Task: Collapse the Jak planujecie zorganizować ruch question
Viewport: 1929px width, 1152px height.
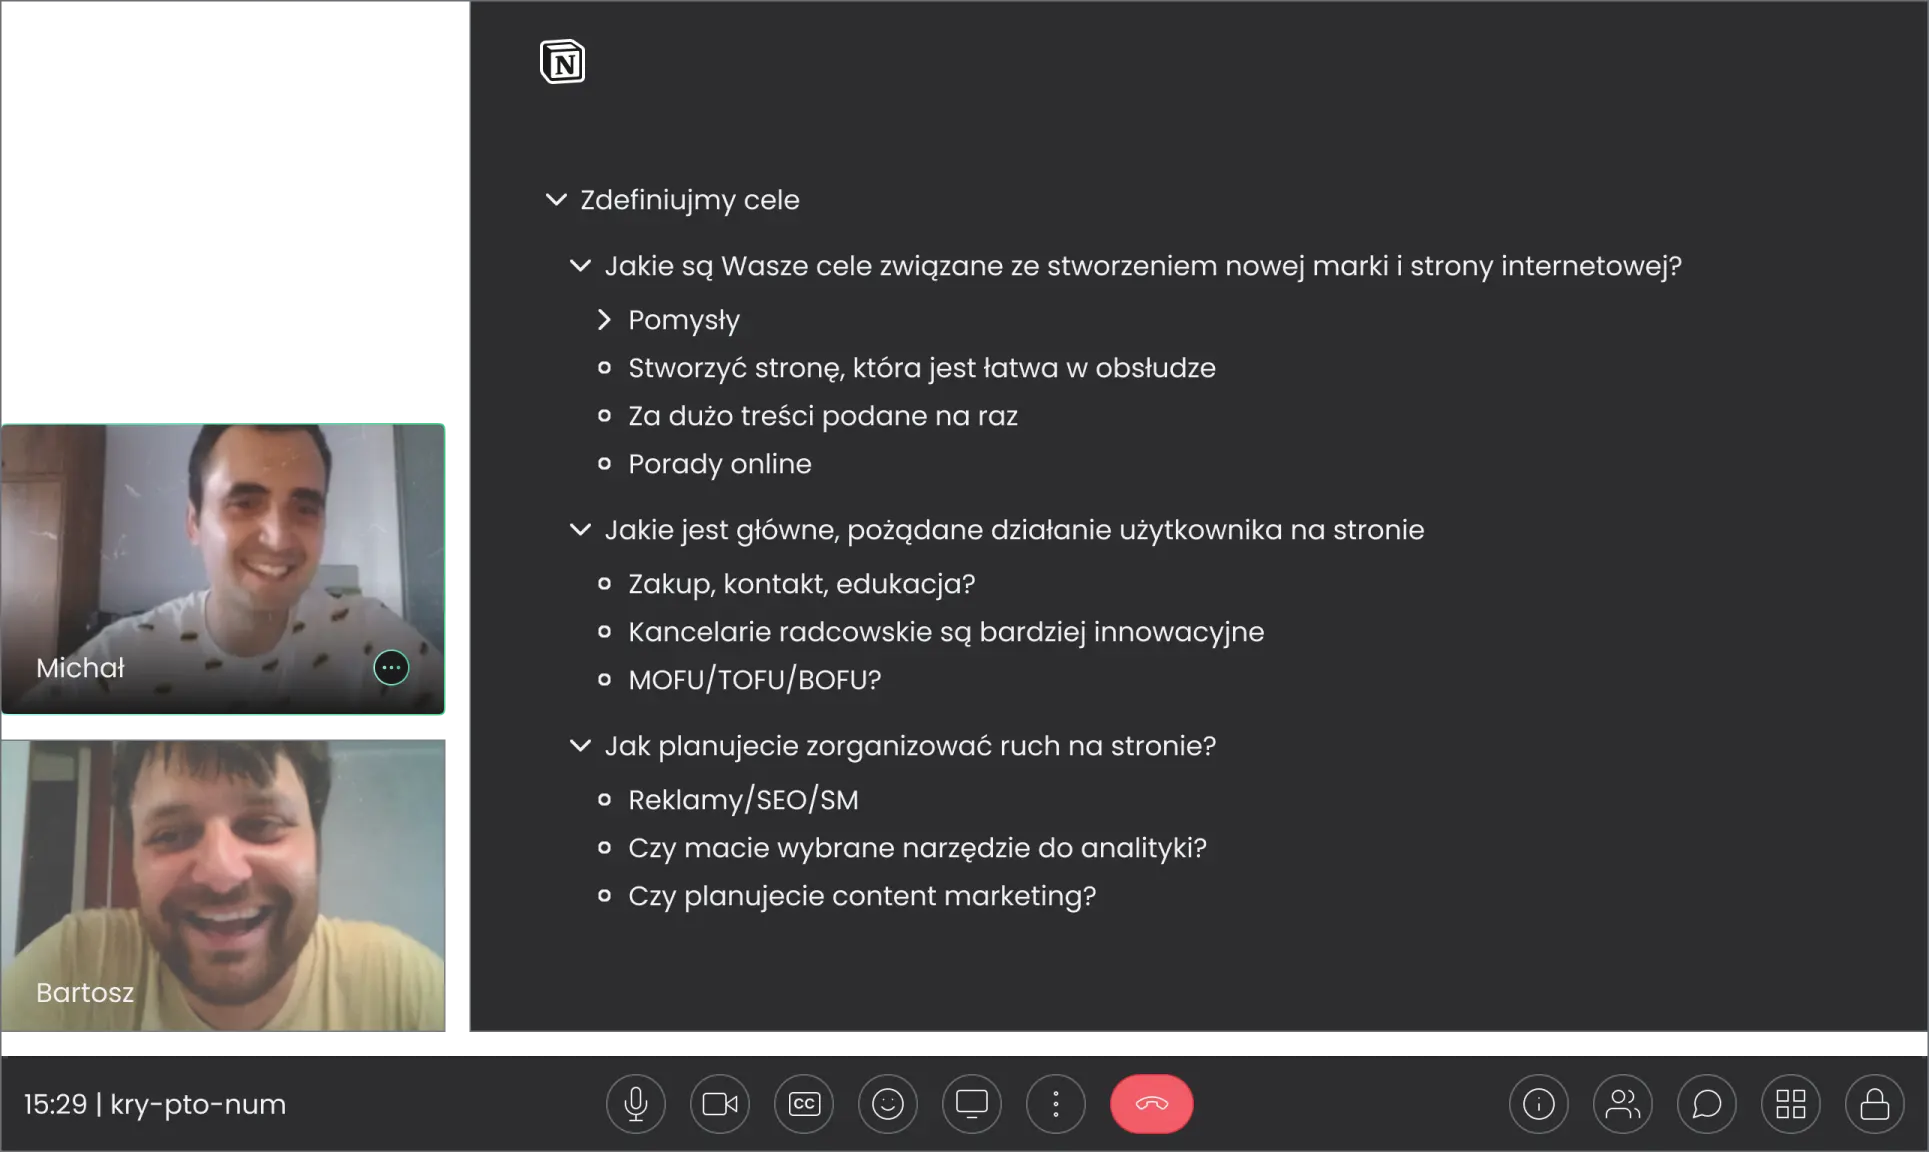Action: pyautogui.click(x=580, y=746)
